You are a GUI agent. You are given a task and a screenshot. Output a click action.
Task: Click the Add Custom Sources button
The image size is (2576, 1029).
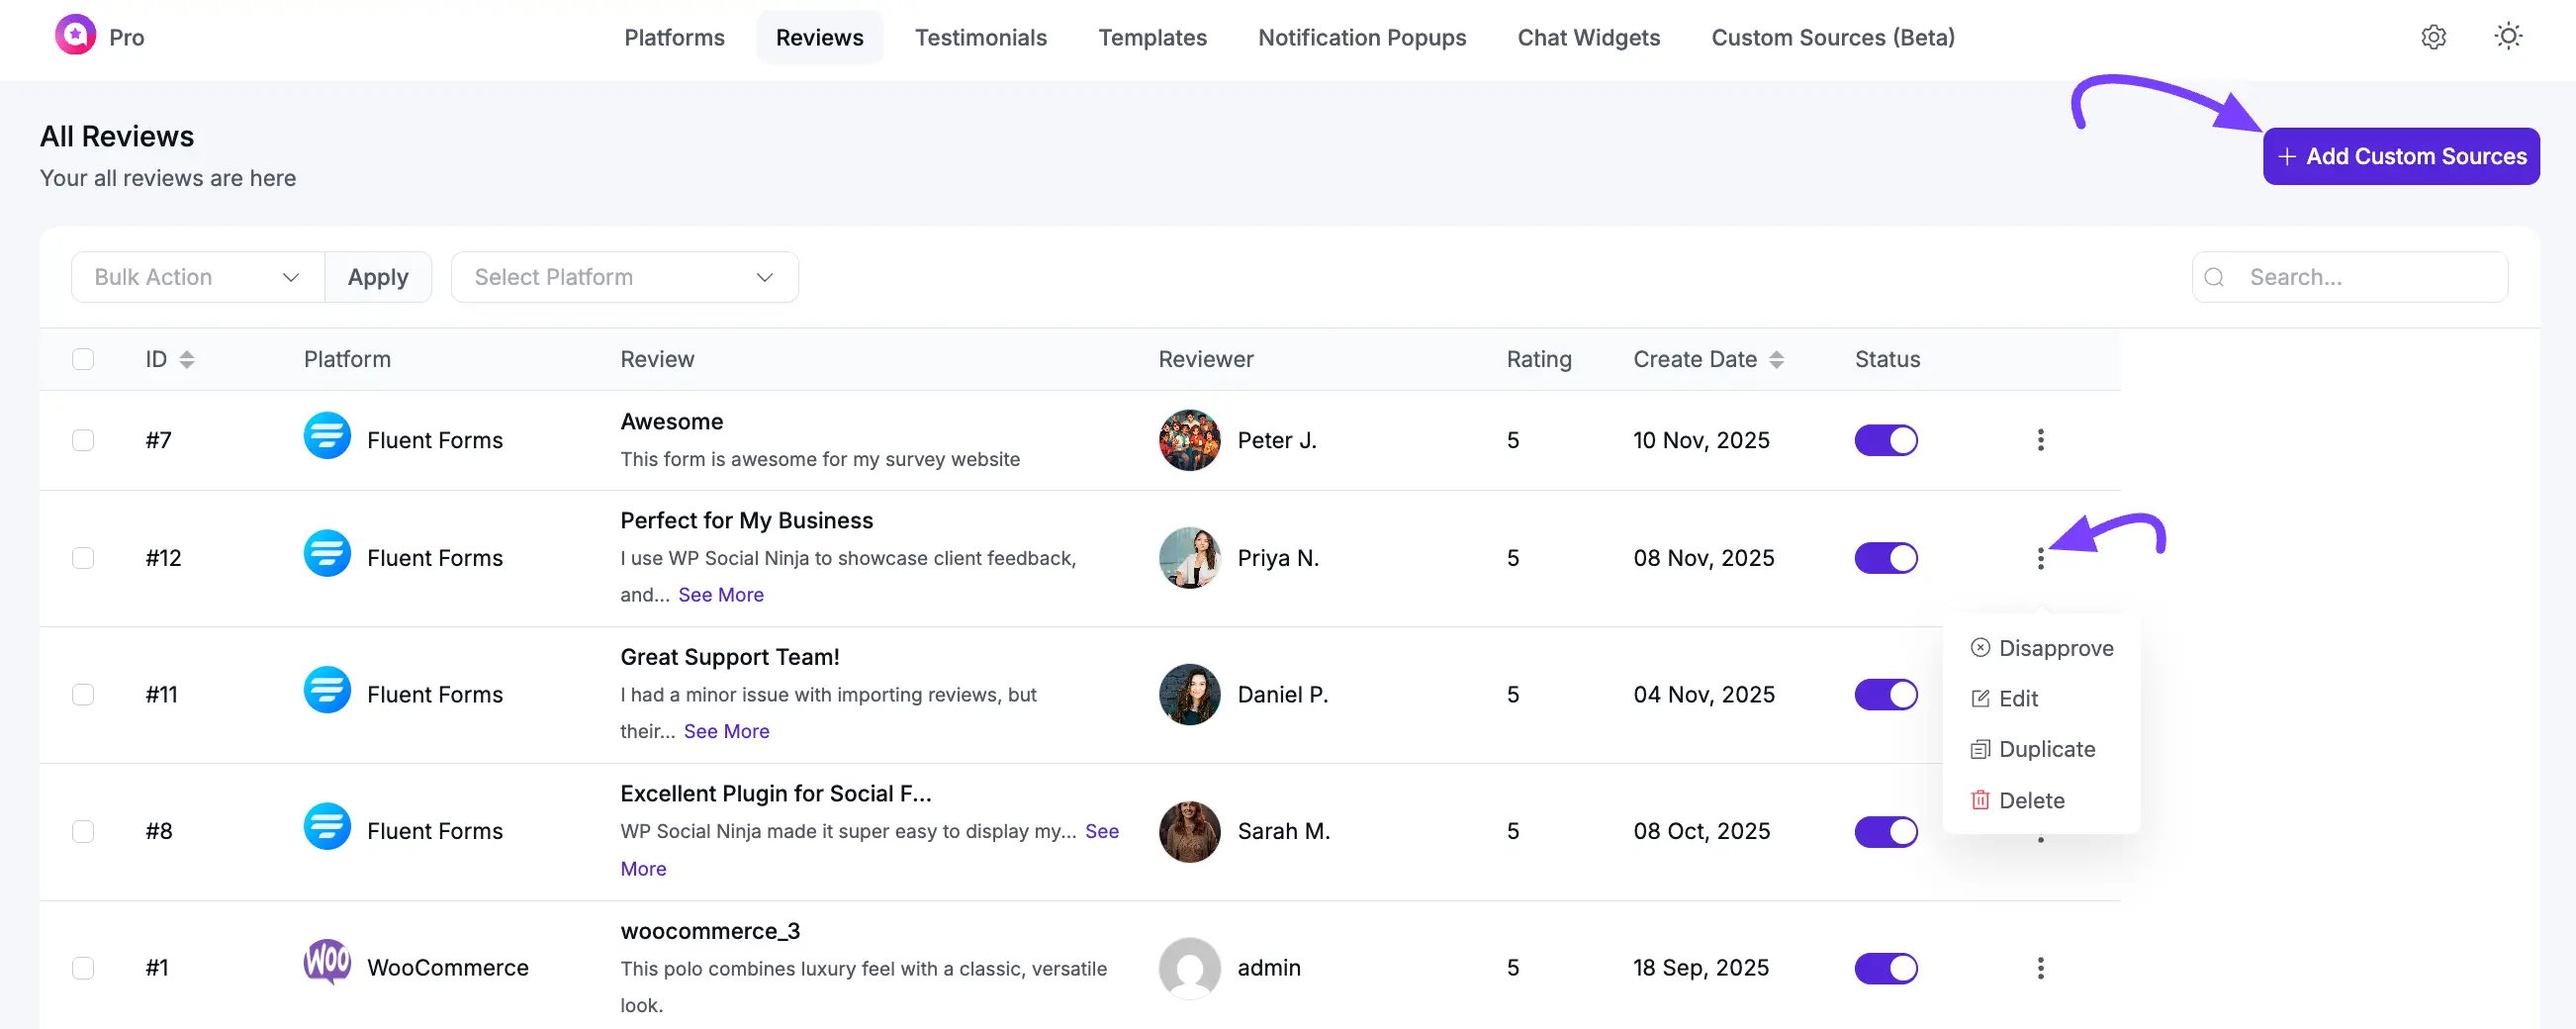click(2400, 156)
